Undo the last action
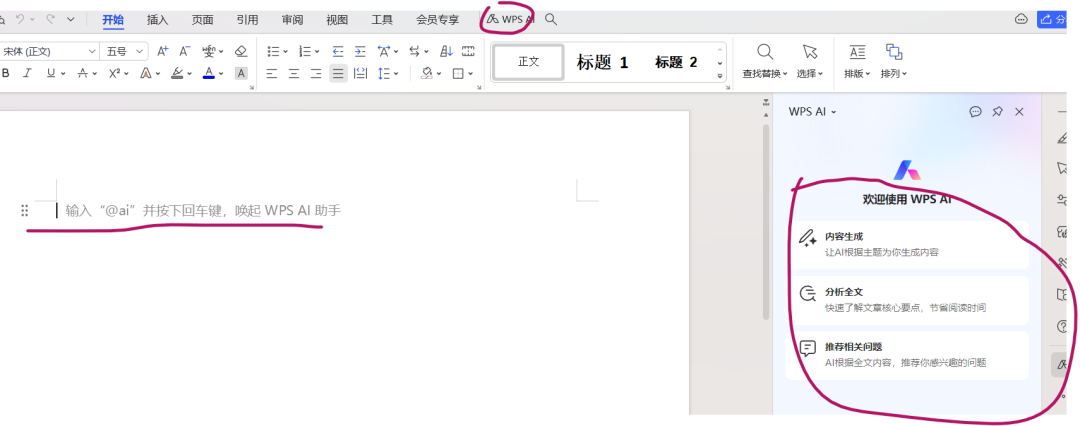This screenshot has height=426, width=1080. click(x=20, y=19)
